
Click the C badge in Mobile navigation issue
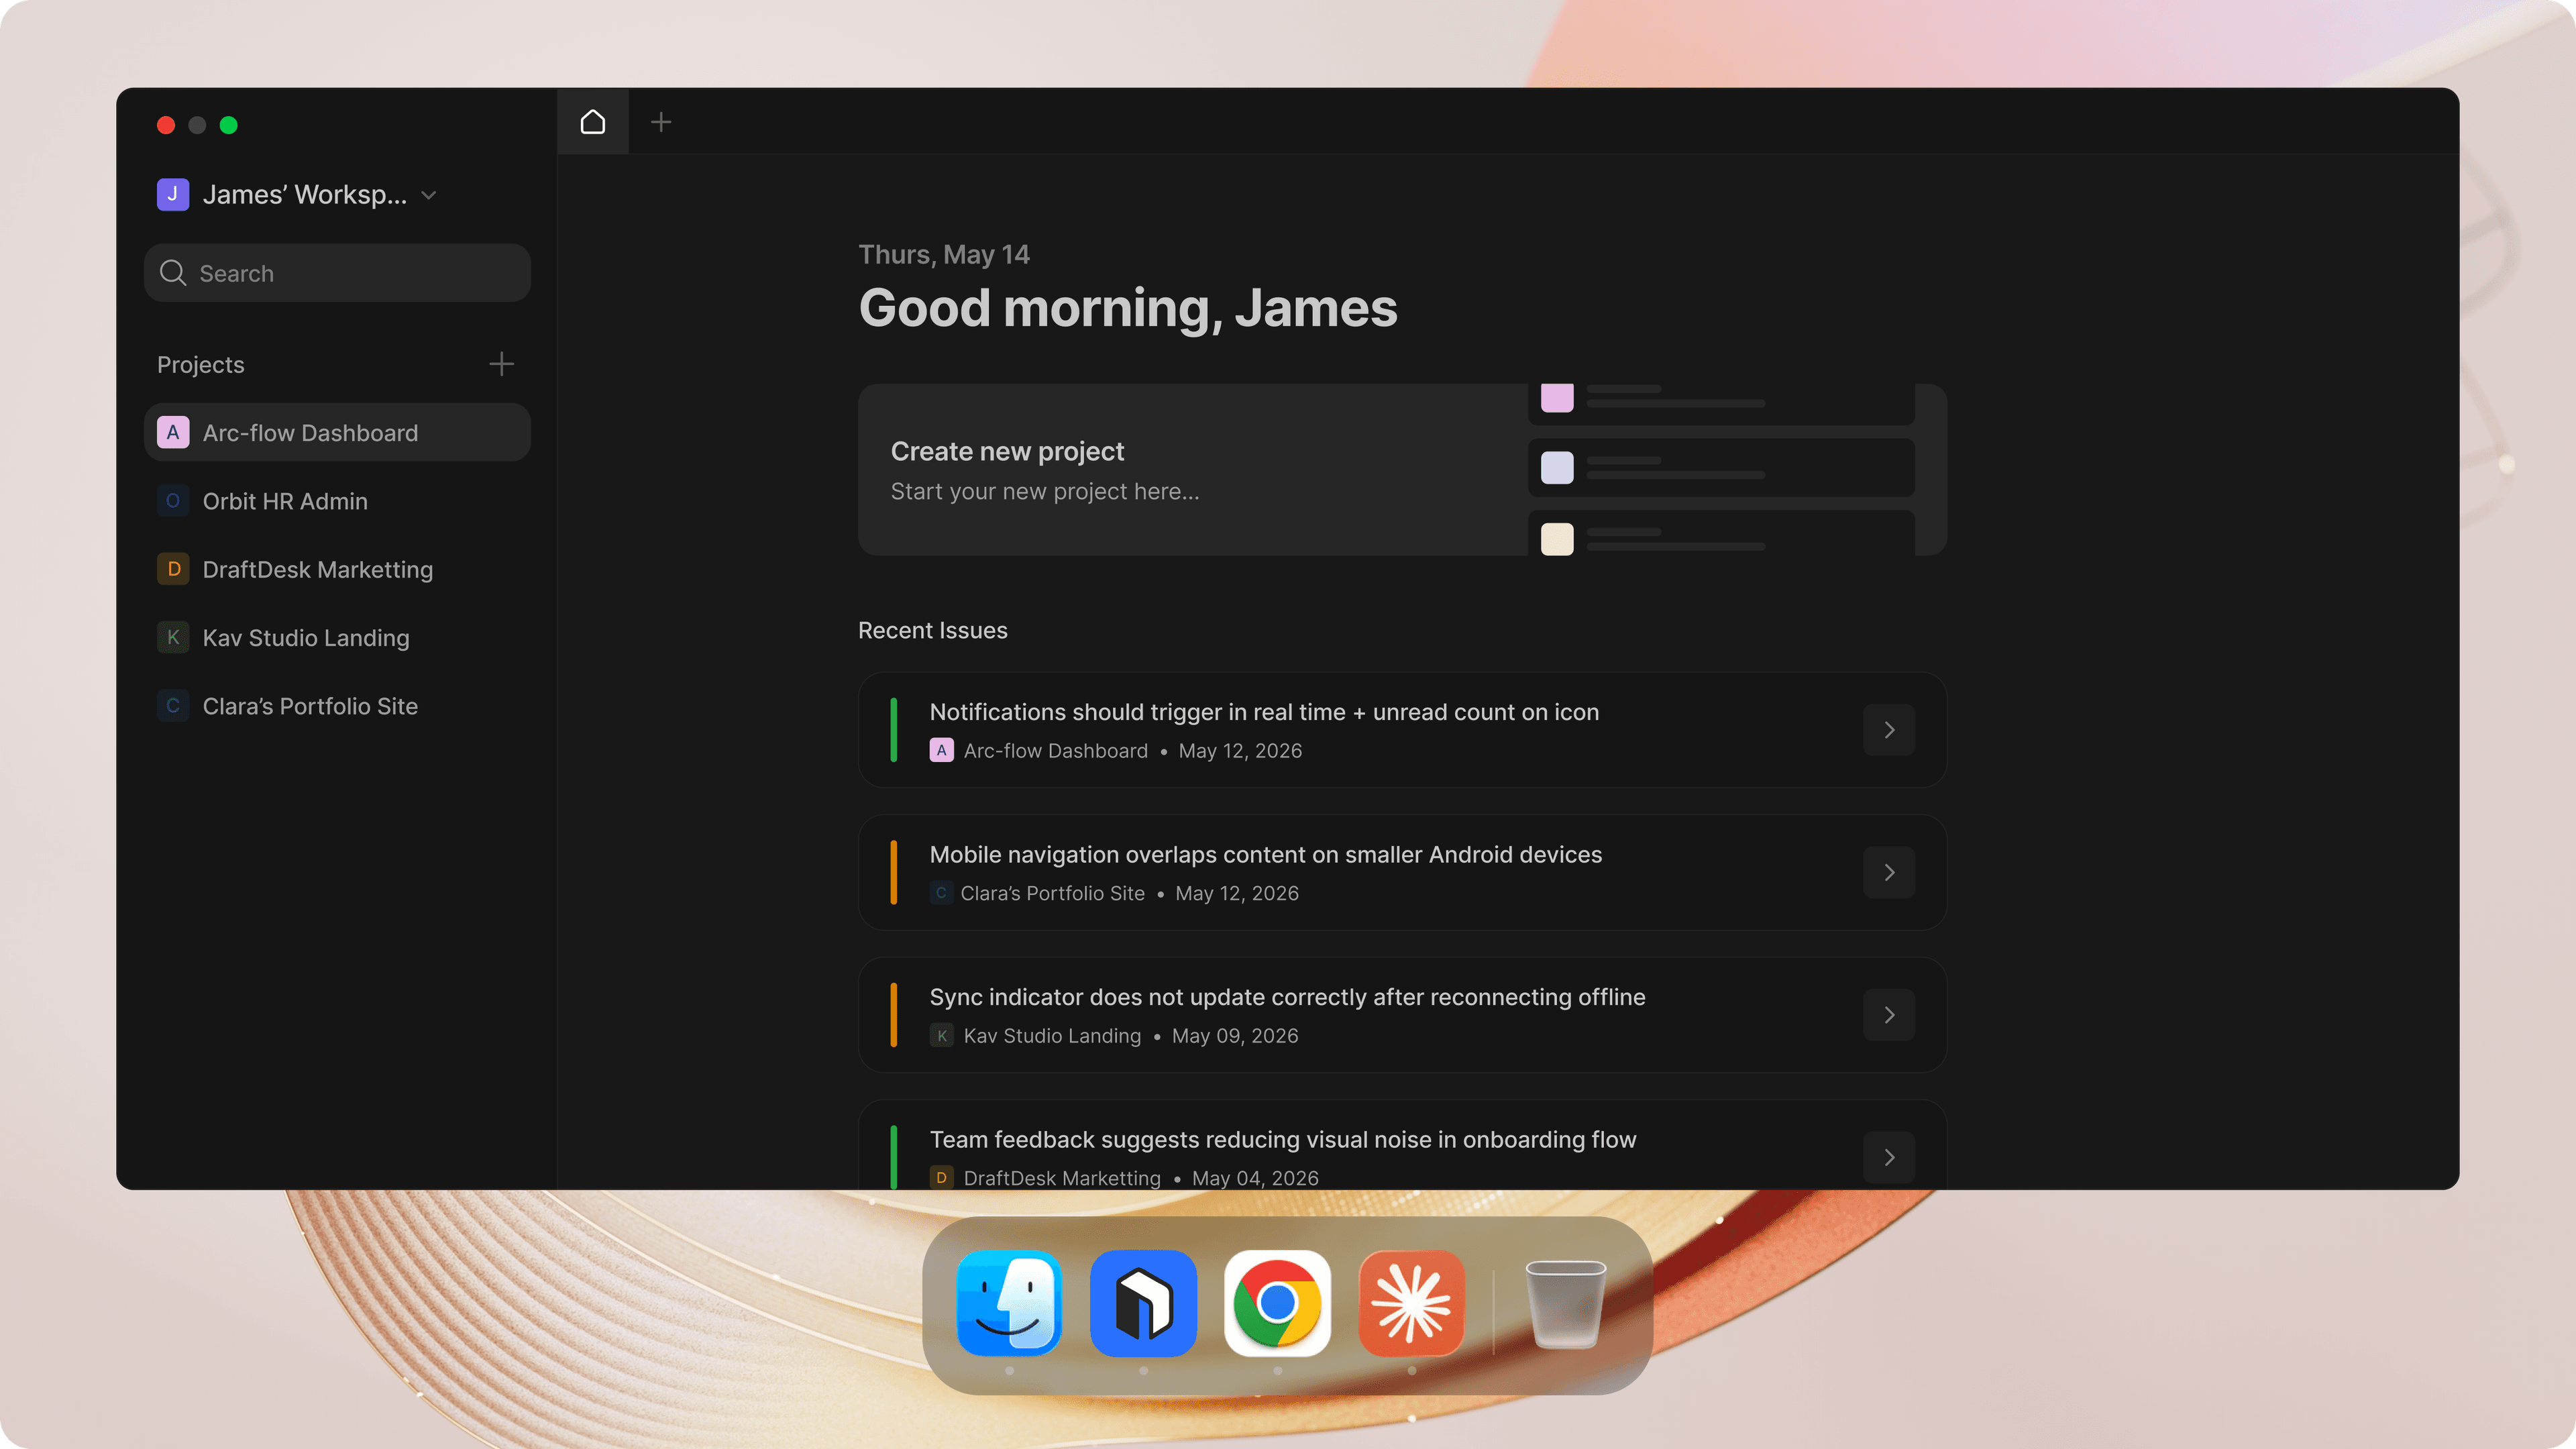941,894
